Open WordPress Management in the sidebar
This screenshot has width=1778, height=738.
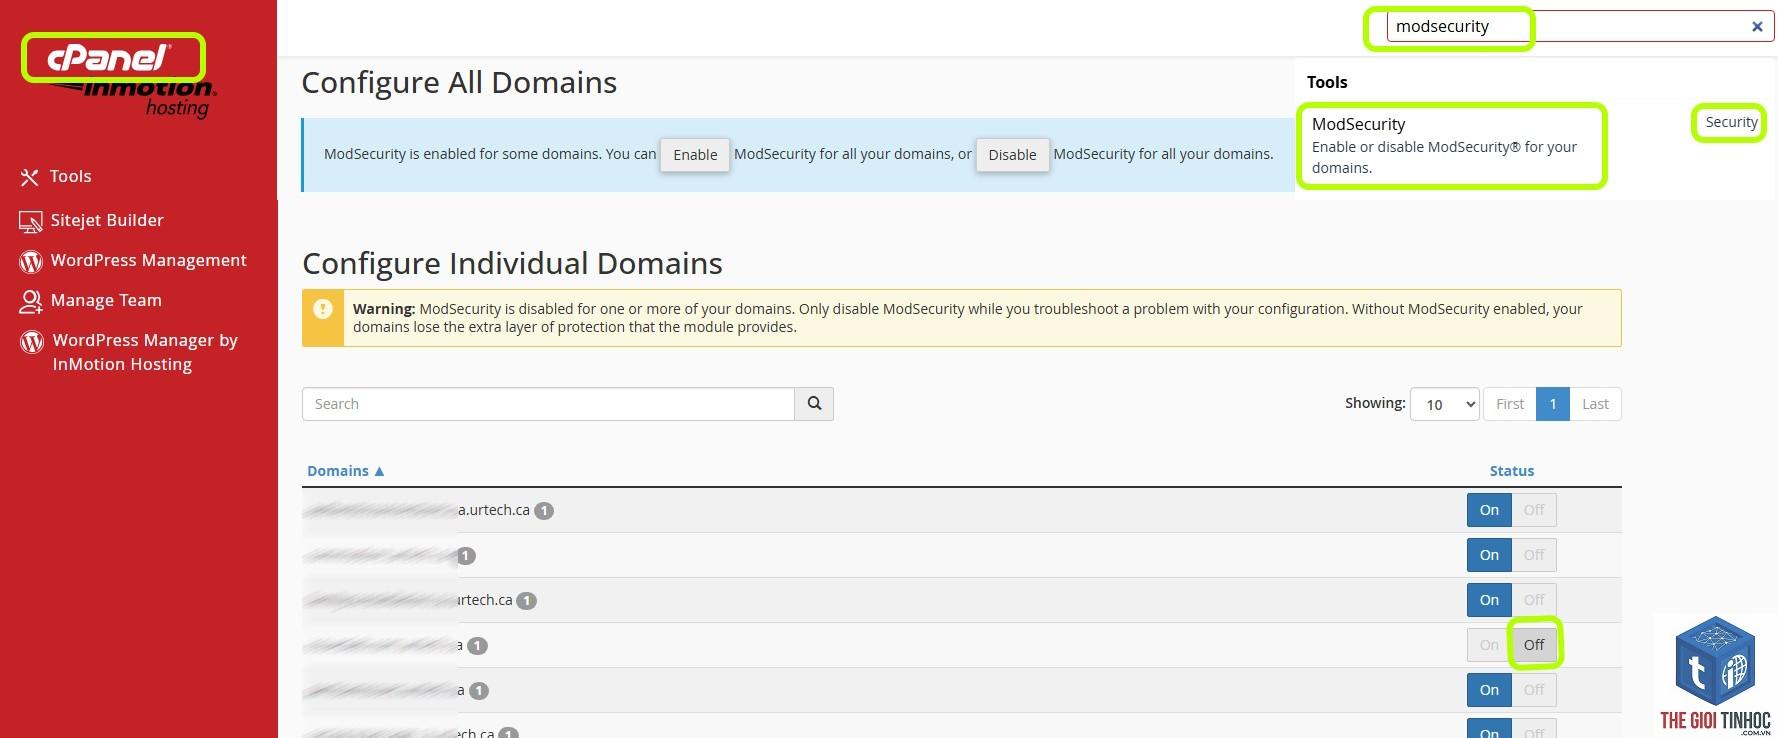click(148, 260)
